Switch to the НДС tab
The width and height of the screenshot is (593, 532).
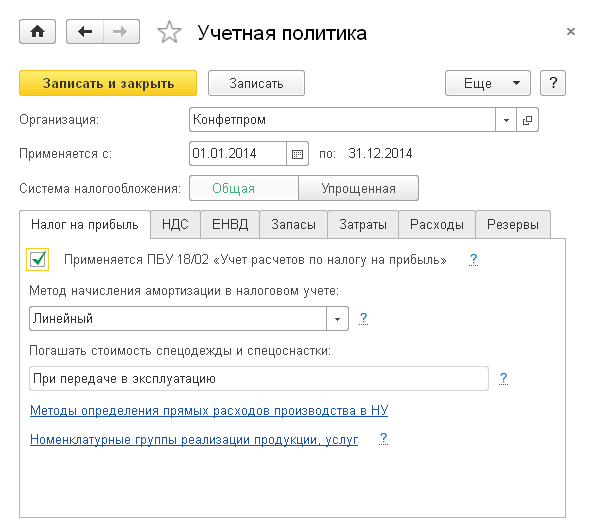pos(175,225)
